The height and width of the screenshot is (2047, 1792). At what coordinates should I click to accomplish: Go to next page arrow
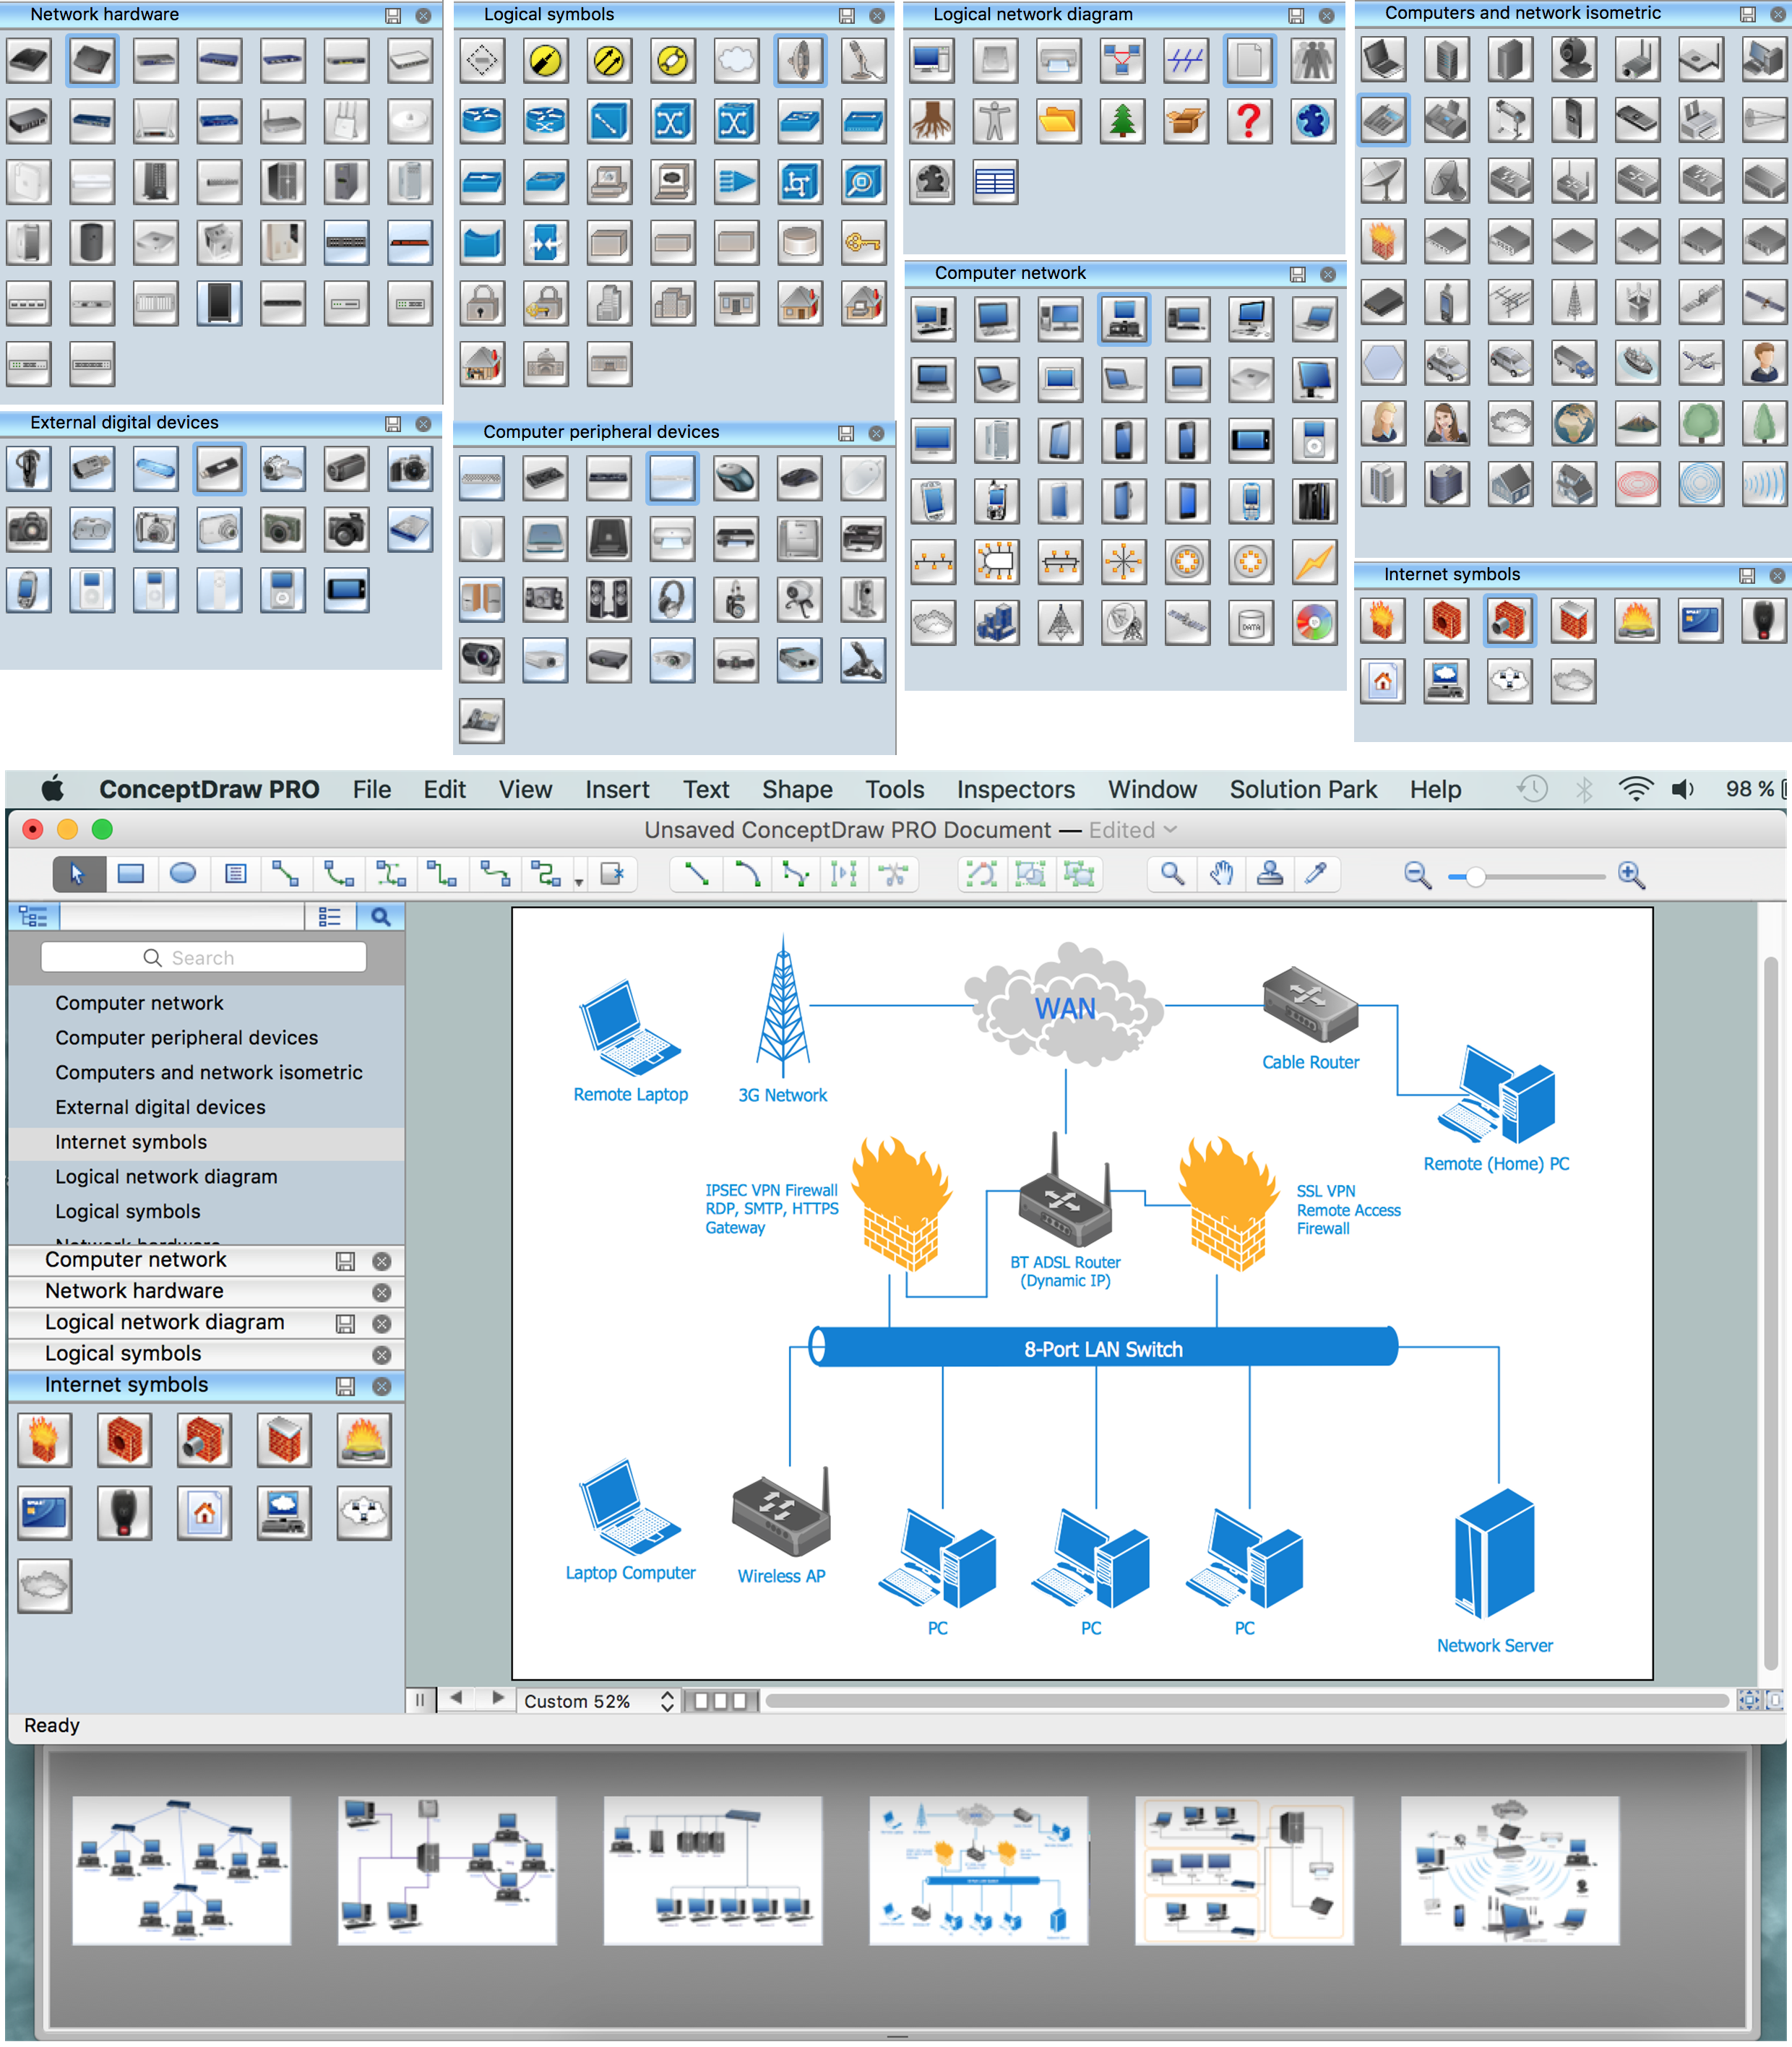tap(497, 1698)
